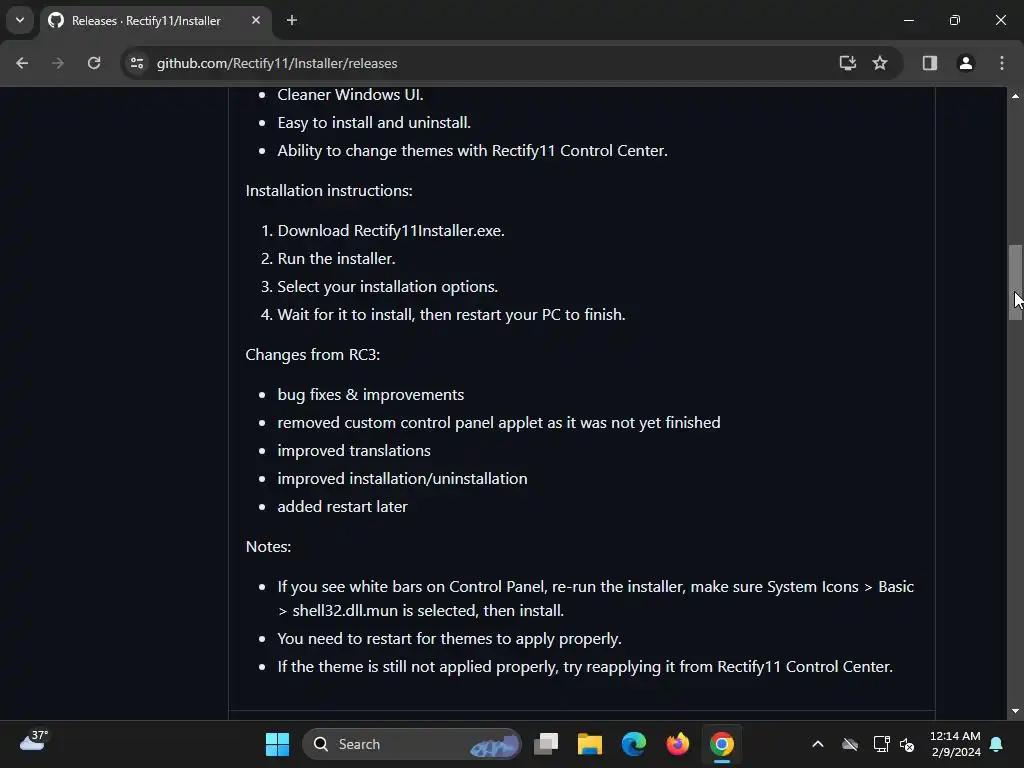The image size is (1024, 768).
Task: Click the text 'improved installation/uninstallation'
Action: pyautogui.click(x=402, y=479)
